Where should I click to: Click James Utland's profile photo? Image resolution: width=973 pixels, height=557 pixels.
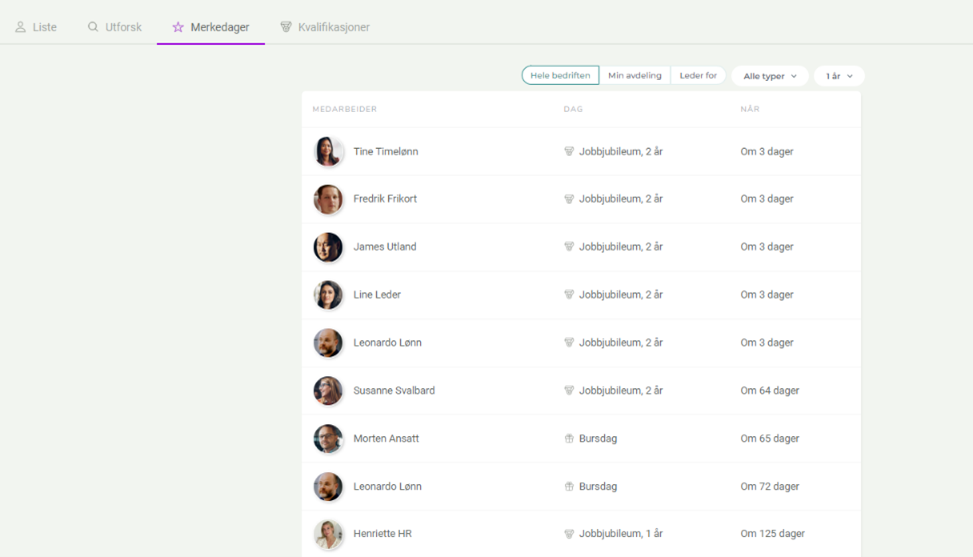click(328, 247)
